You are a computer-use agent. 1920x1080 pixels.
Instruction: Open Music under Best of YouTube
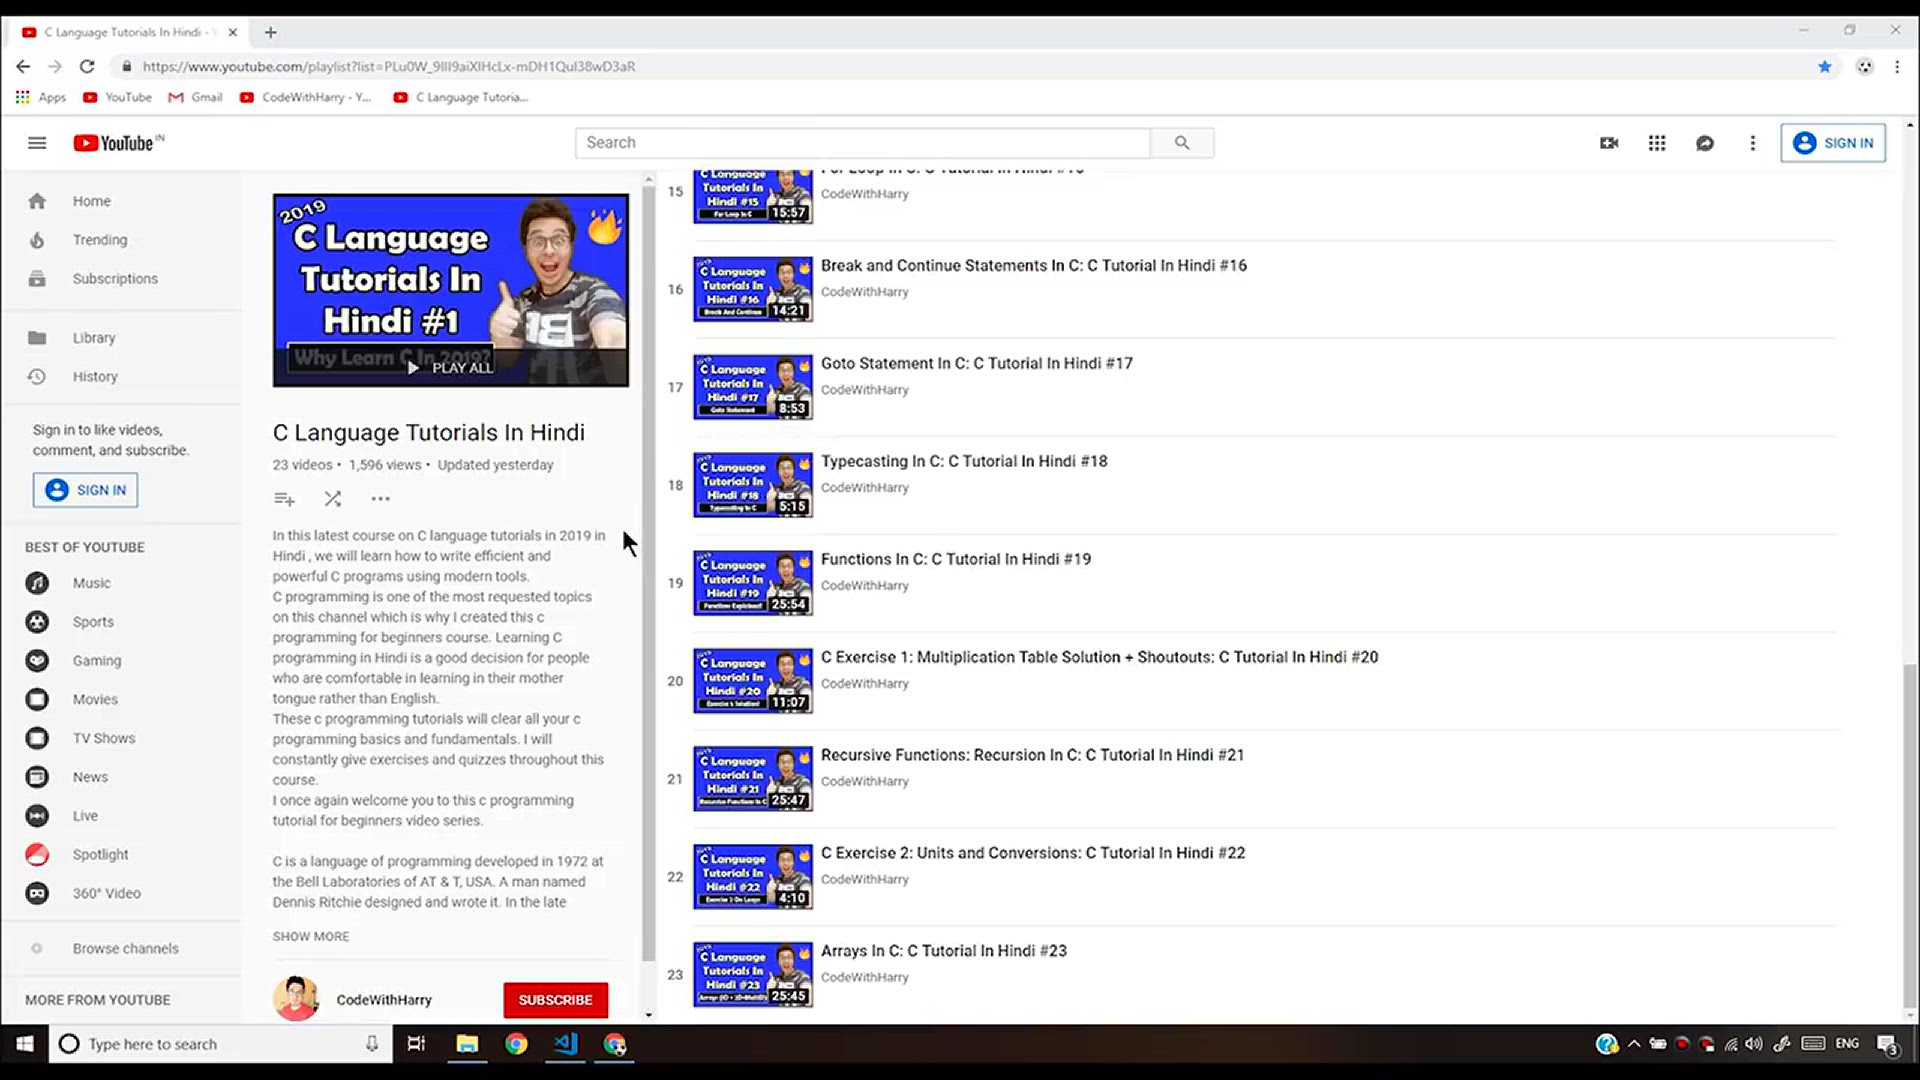[x=120, y=583]
